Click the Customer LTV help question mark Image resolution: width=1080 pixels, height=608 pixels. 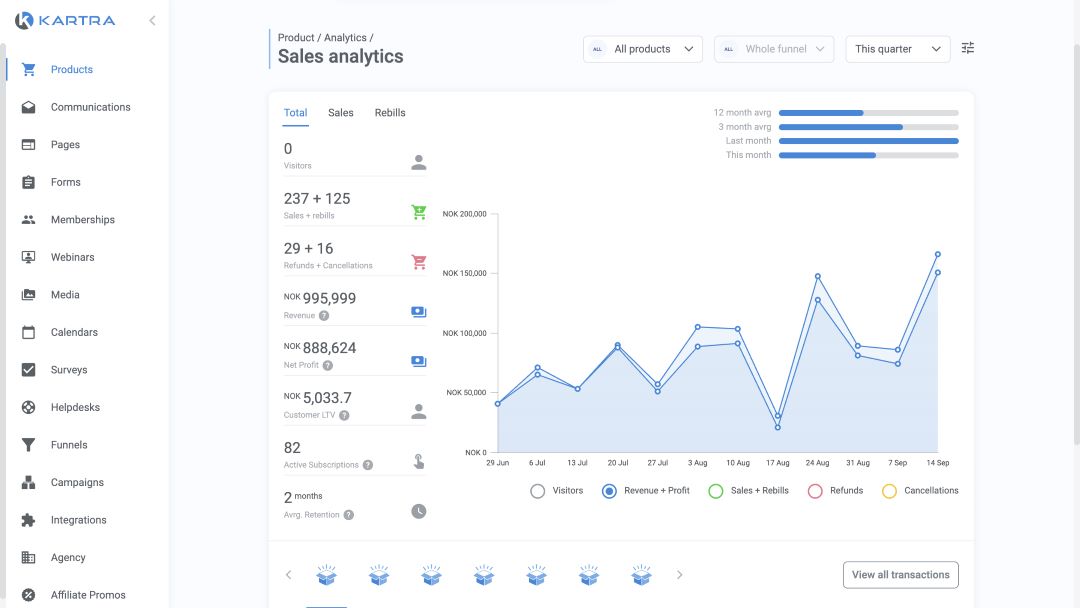click(x=344, y=415)
